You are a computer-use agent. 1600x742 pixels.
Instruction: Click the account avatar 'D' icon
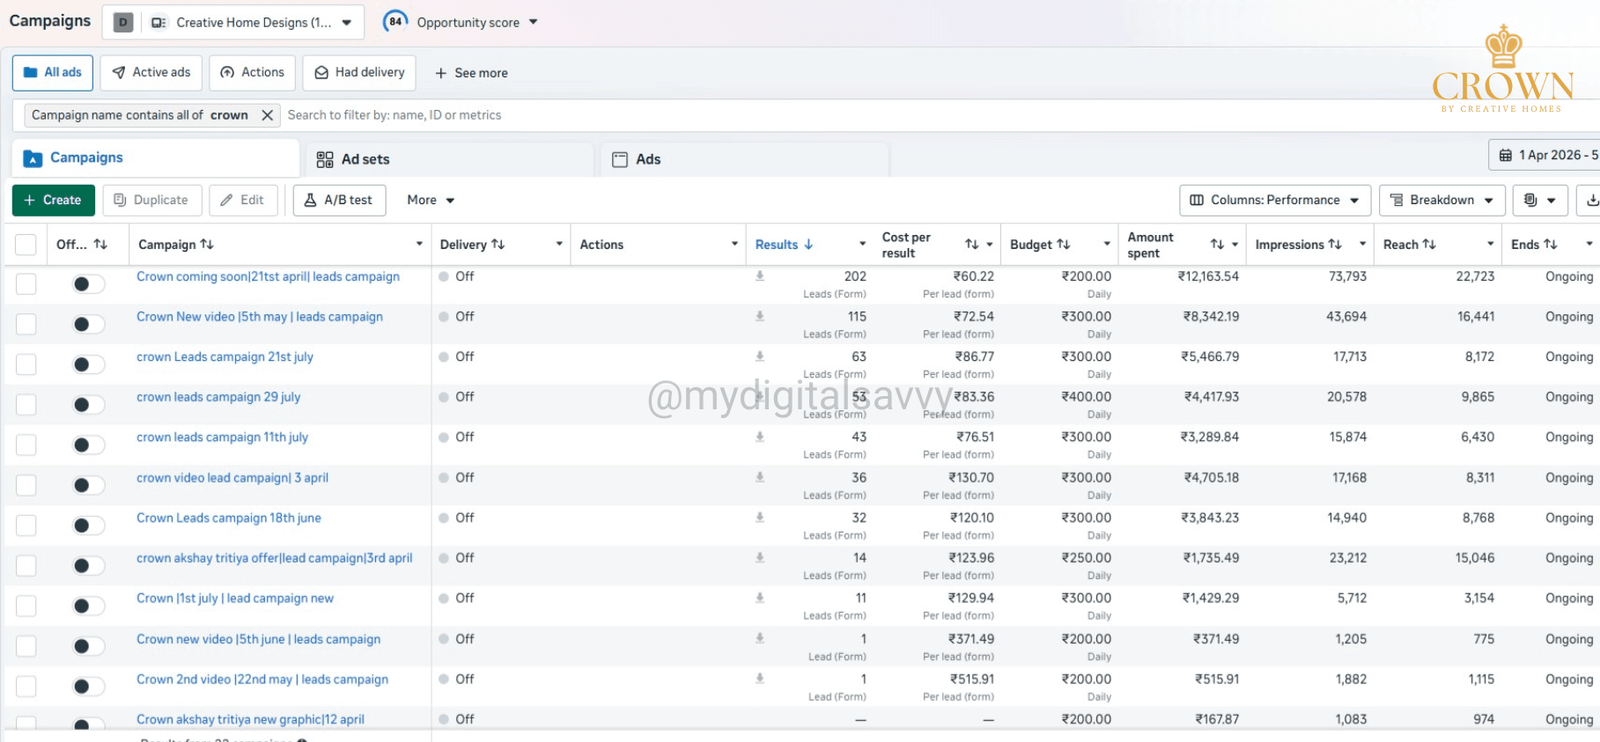(123, 22)
